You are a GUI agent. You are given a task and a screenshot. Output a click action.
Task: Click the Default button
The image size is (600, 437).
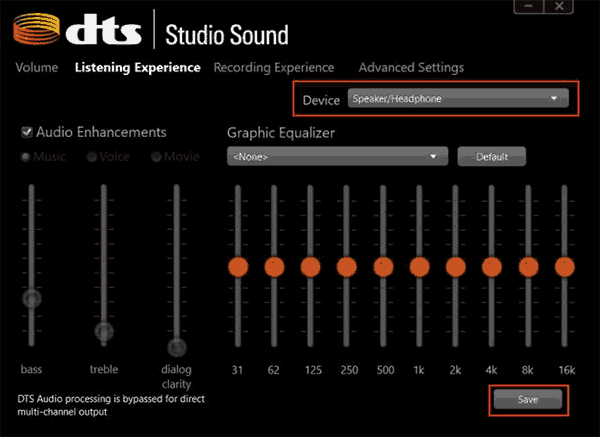(492, 157)
